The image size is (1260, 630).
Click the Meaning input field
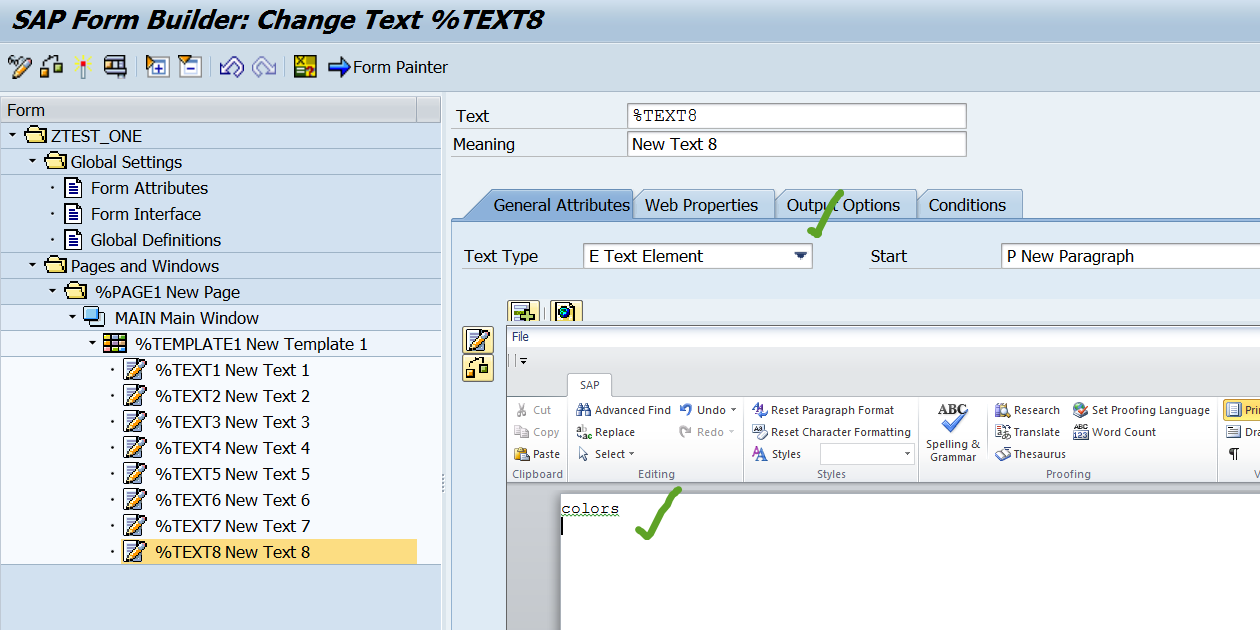pos(797,144)
